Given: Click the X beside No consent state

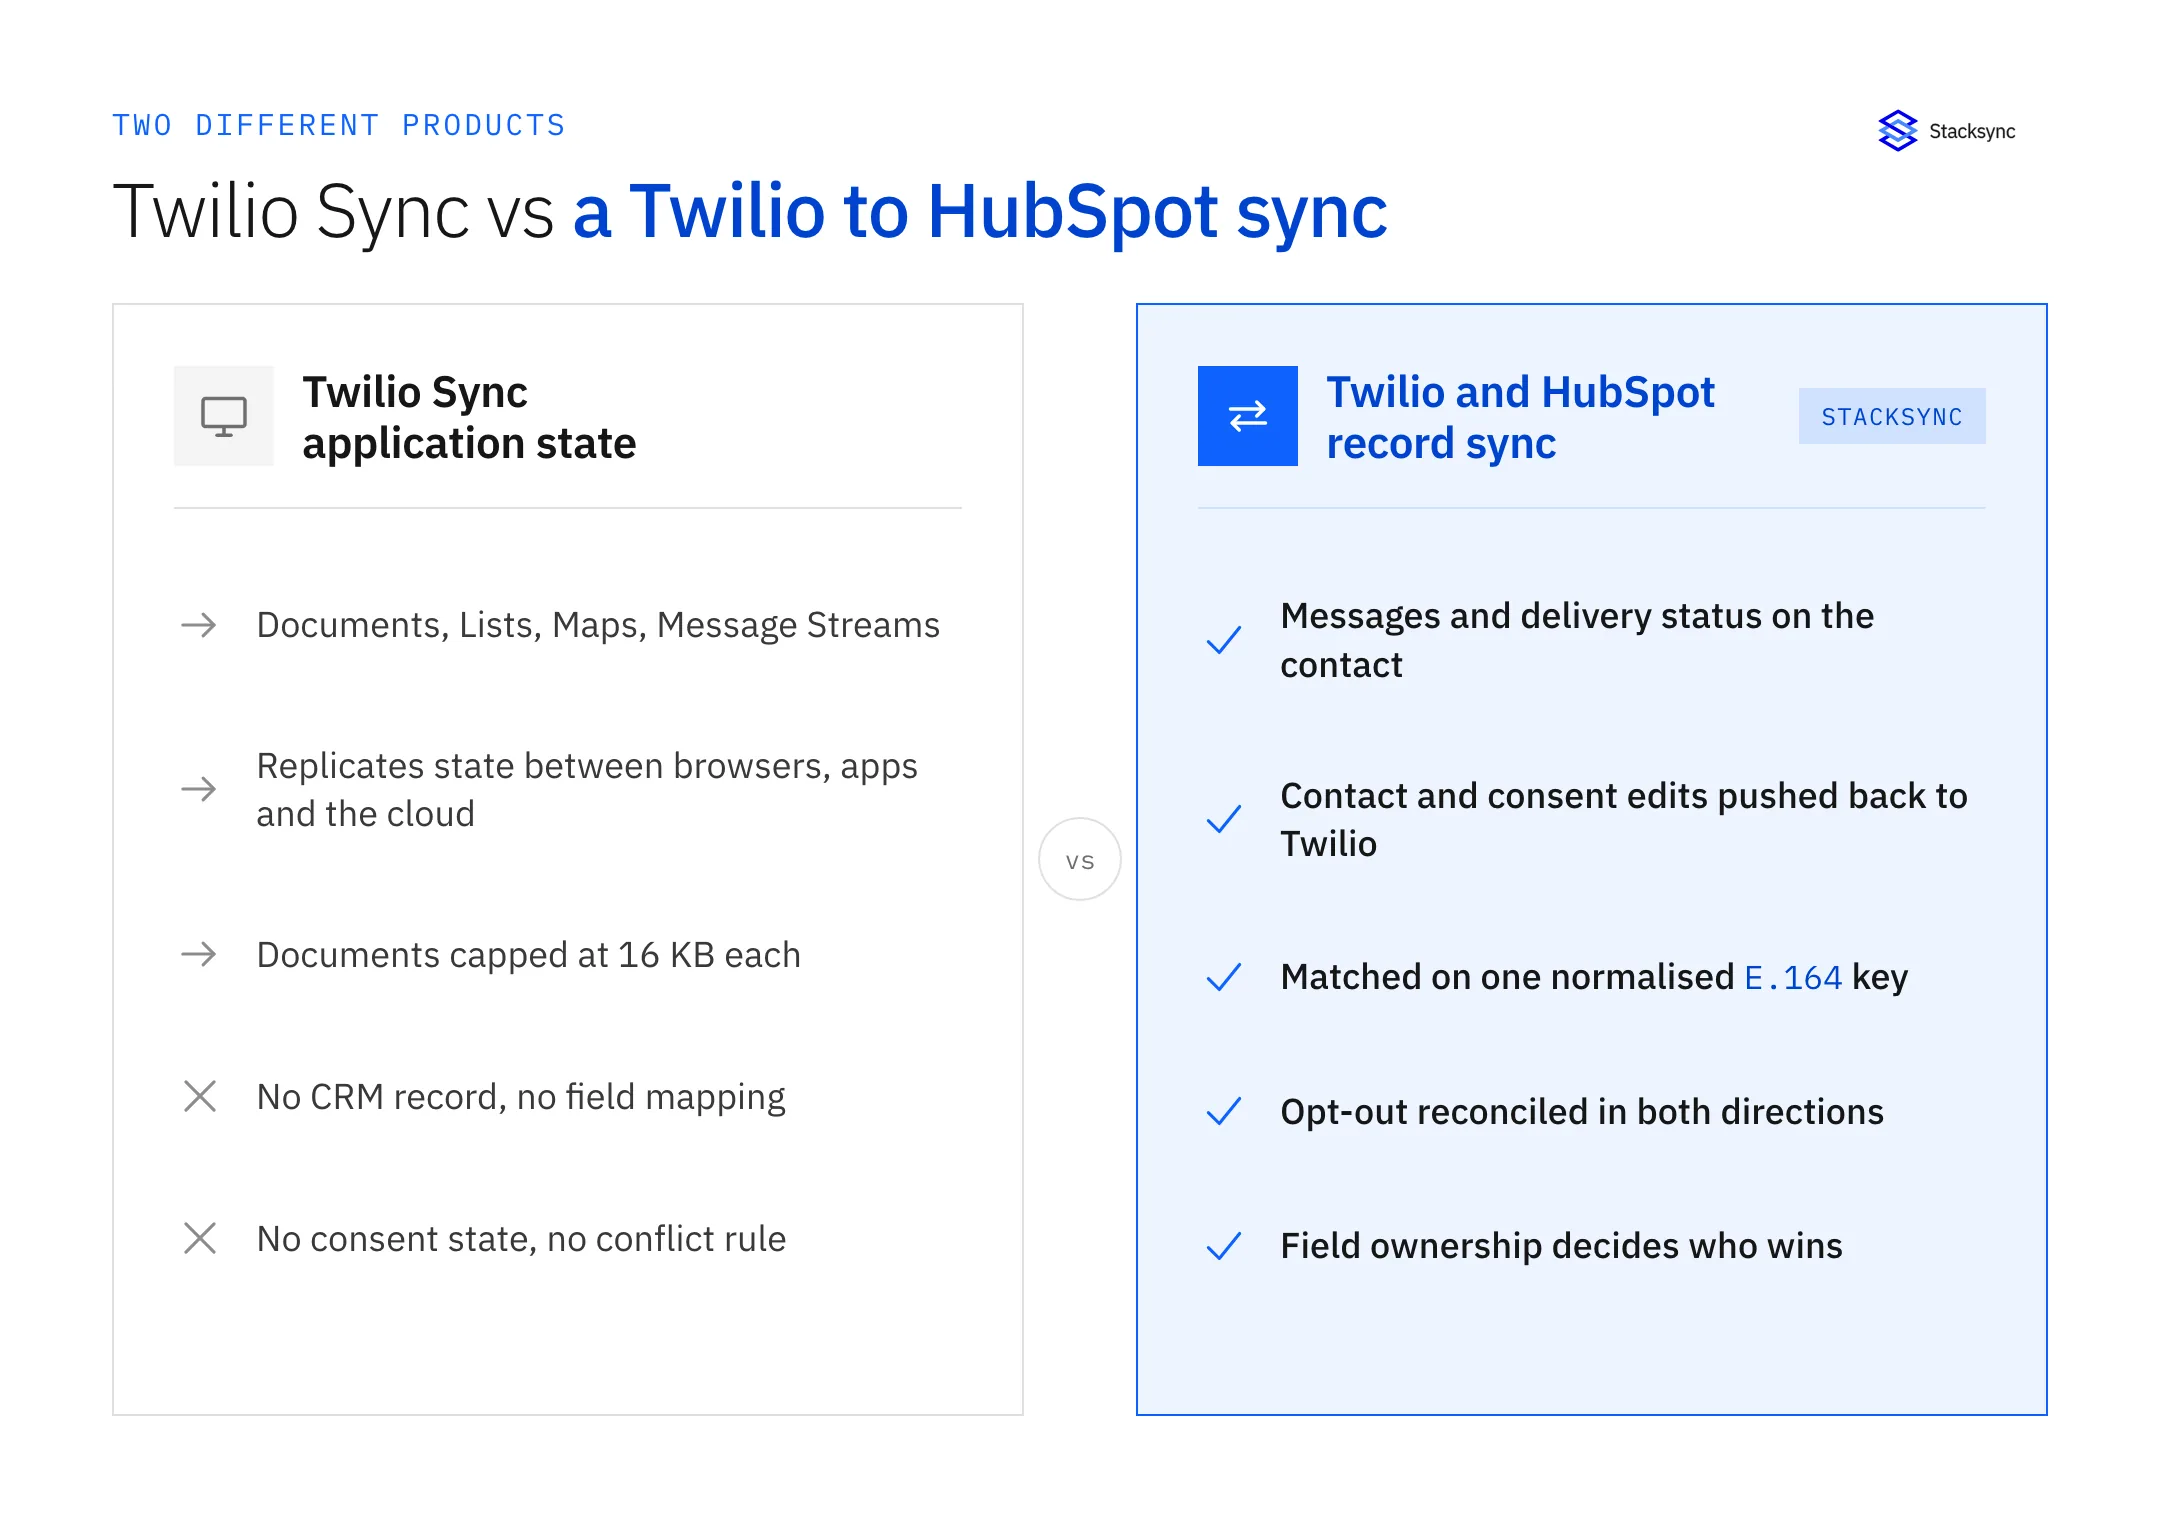Looking at the screenshot, I should pos(200,1238).
